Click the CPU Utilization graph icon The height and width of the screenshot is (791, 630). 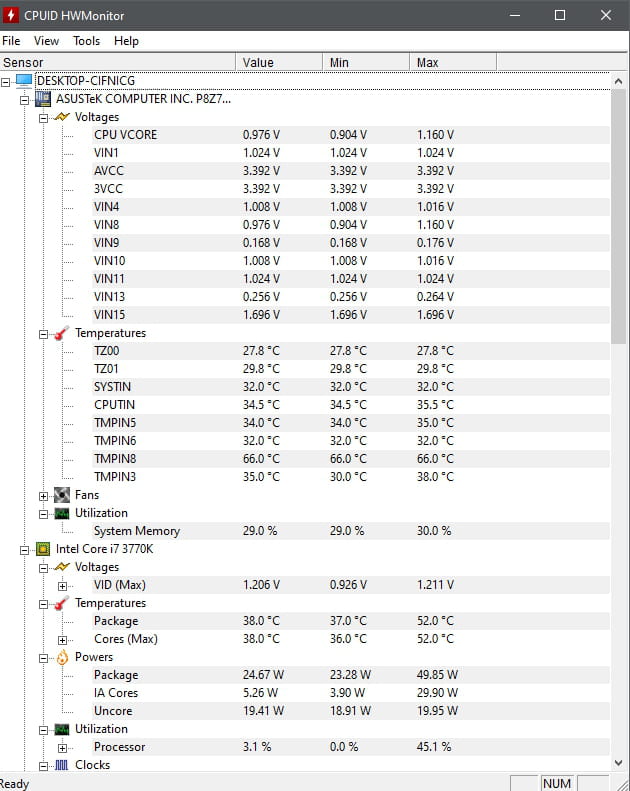coord(62,729)
